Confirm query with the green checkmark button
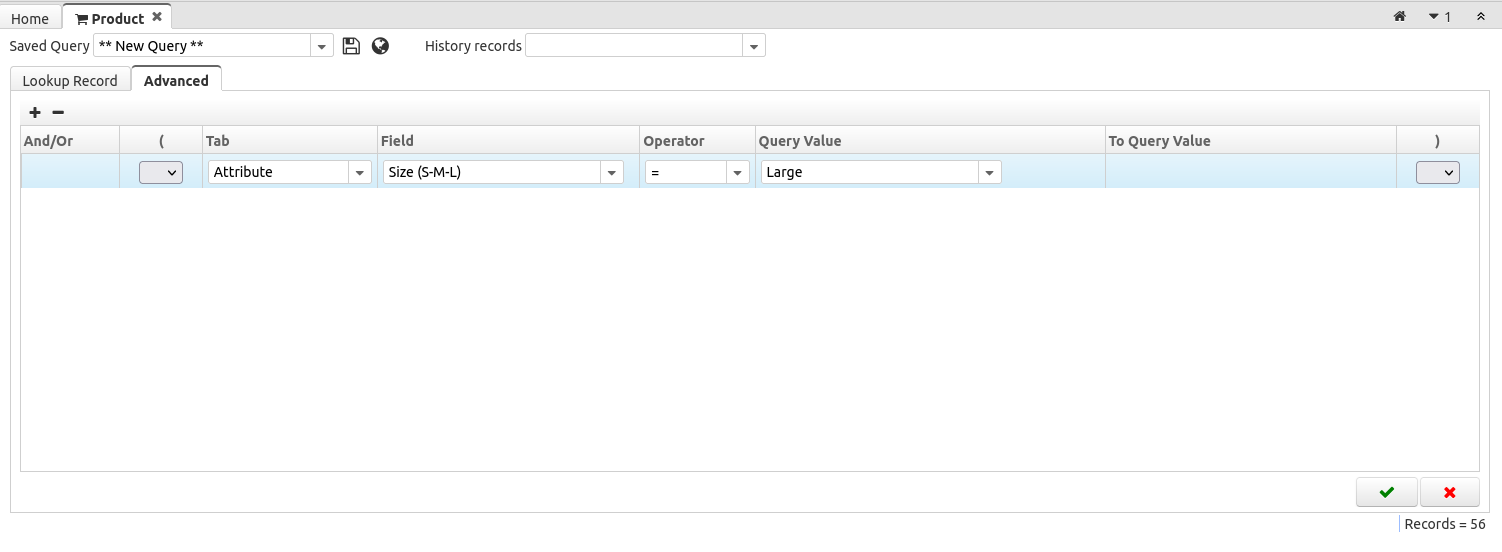The height and width of the screenshot is (552, 1502). pyautogui.click(x=1386, y=492)
